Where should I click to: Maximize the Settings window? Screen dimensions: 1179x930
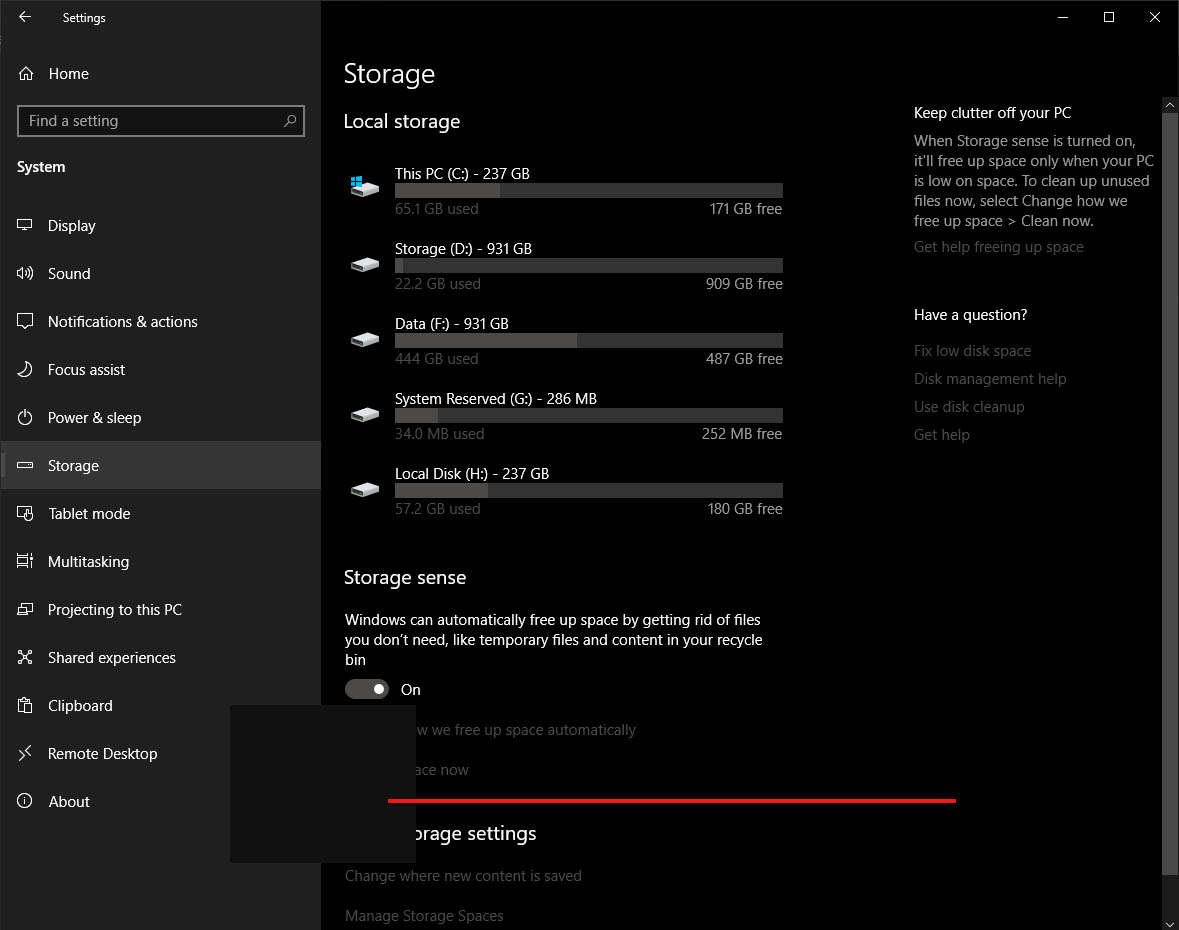[x=1108, y=17]
